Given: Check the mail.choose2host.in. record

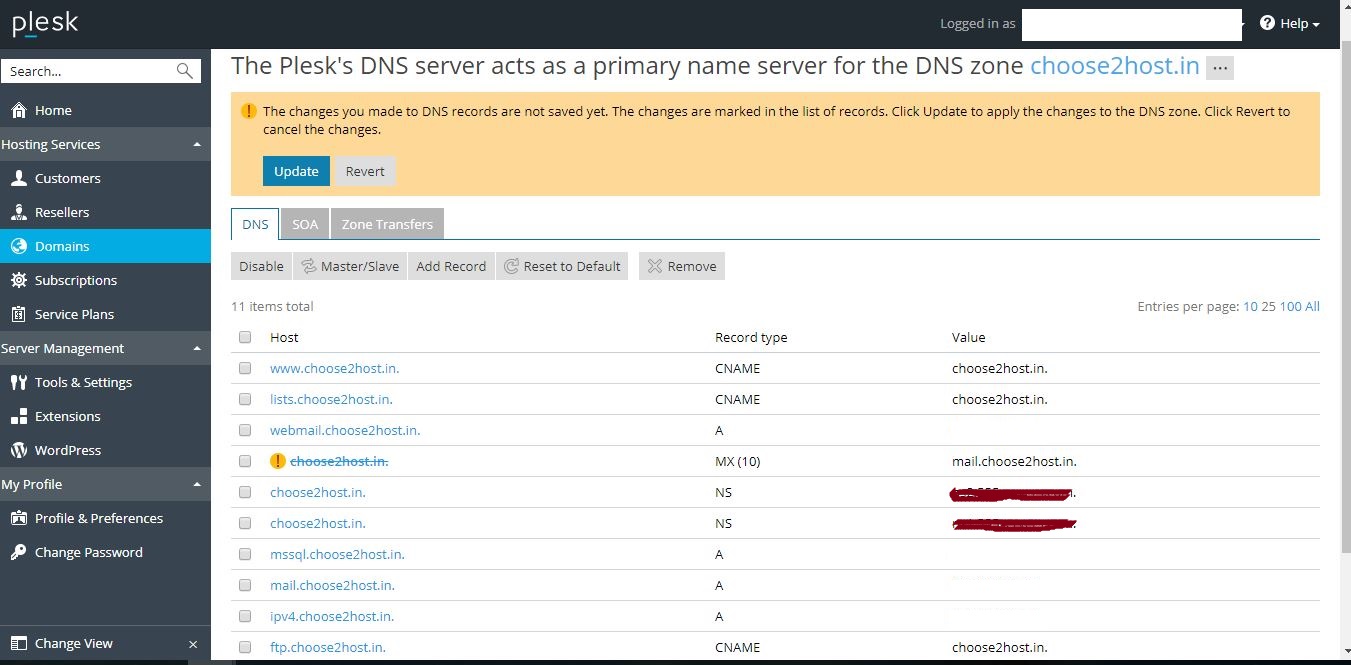Looking at the screenshot, I should [245, 585].
